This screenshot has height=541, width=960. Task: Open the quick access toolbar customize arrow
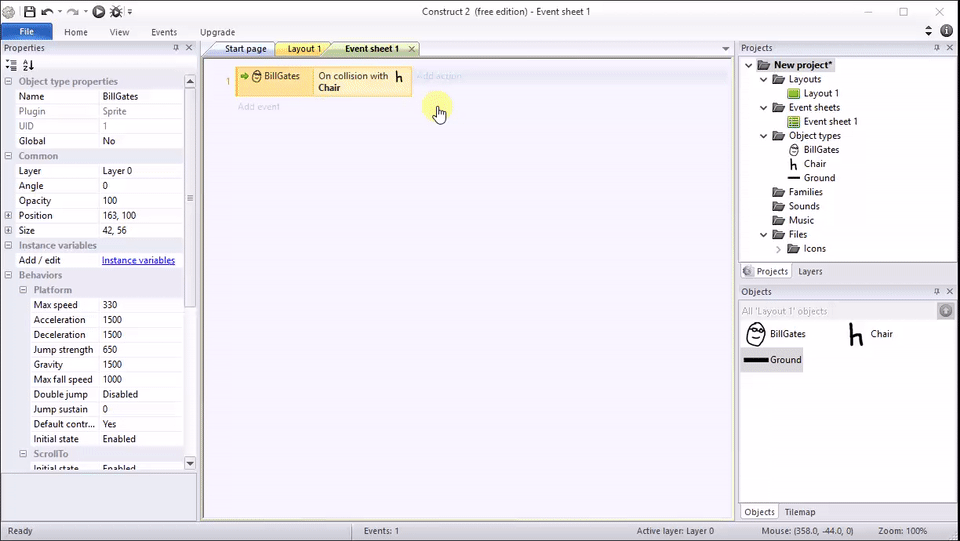click(130, 12)
